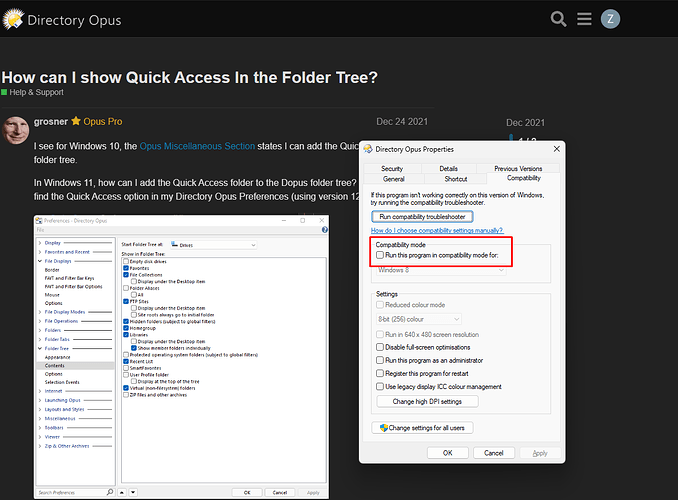Click Run compatibility troubleshooter button
The width and height of the screenshot is (678, 500).
point(422,216)
